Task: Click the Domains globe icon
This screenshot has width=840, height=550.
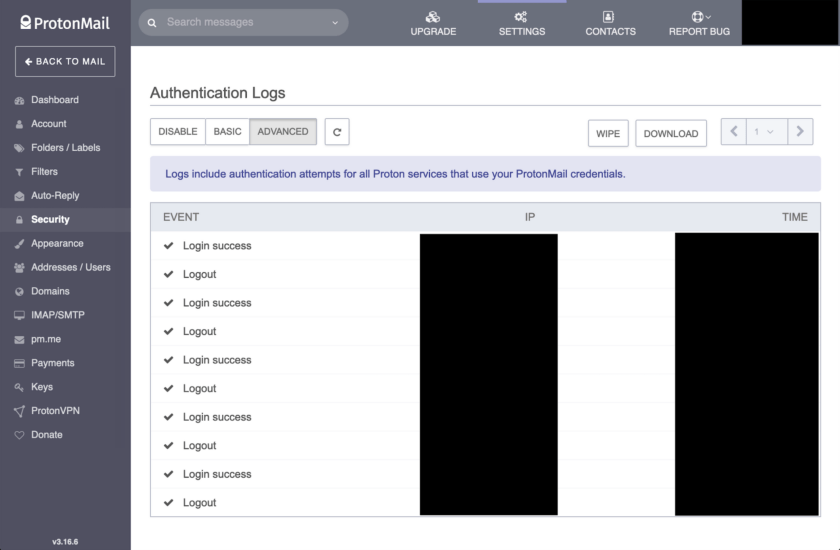Action: click(19, 292)
